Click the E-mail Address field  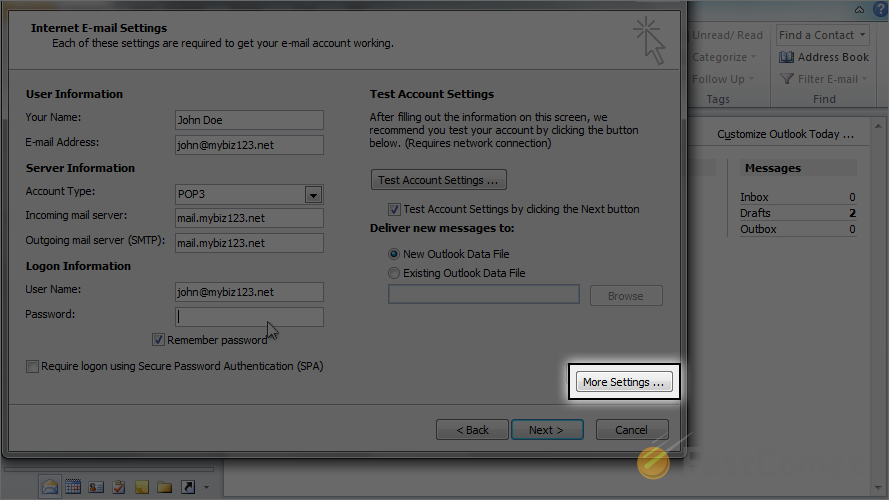[x=249, y=145]
